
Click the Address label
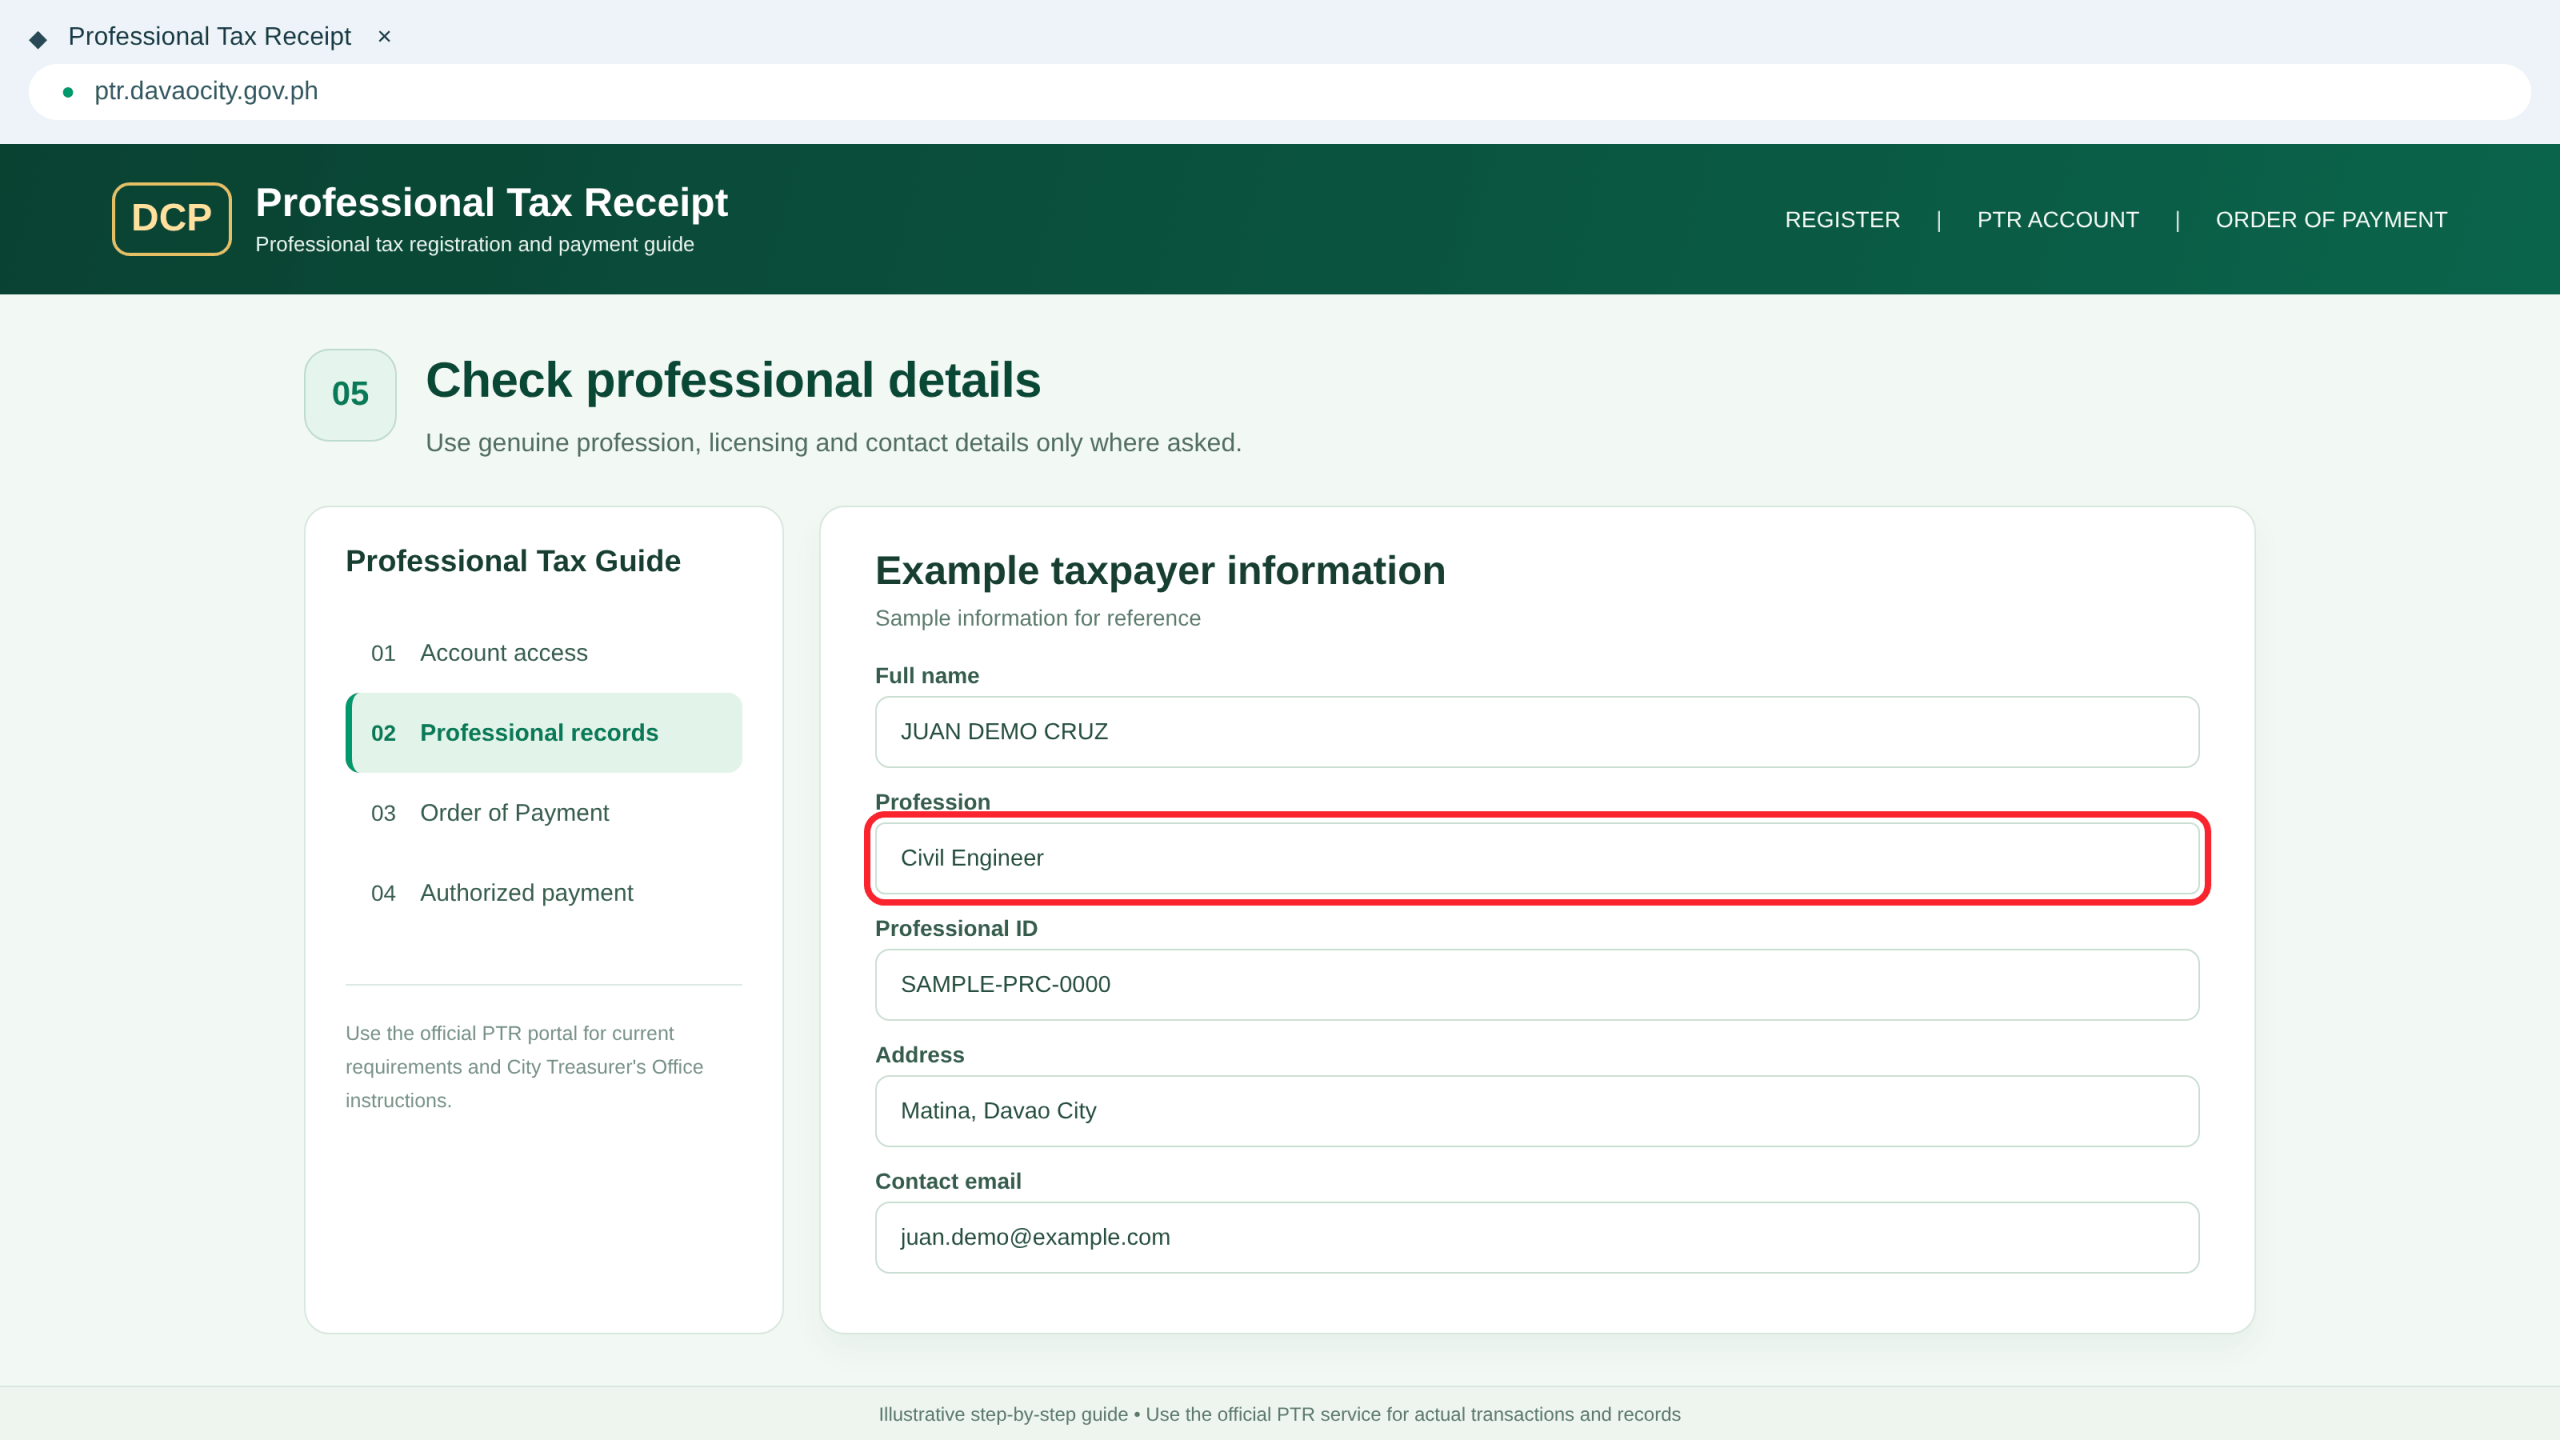[x=919, y=1055]
